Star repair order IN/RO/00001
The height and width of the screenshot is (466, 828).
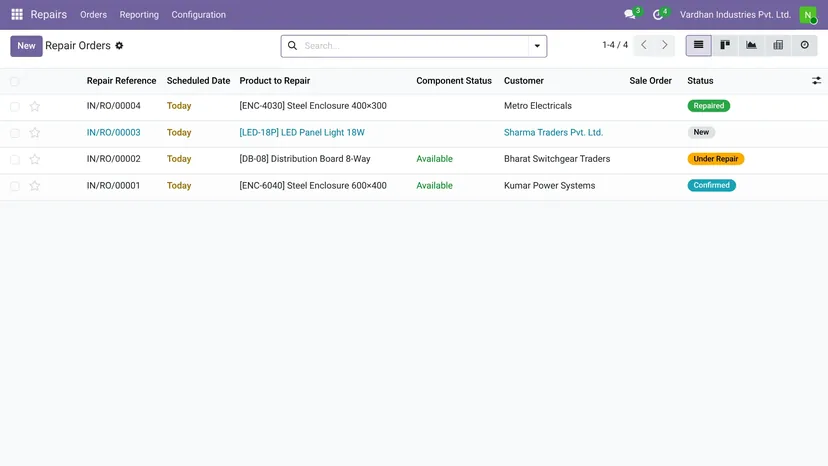[x=35, y=185]
